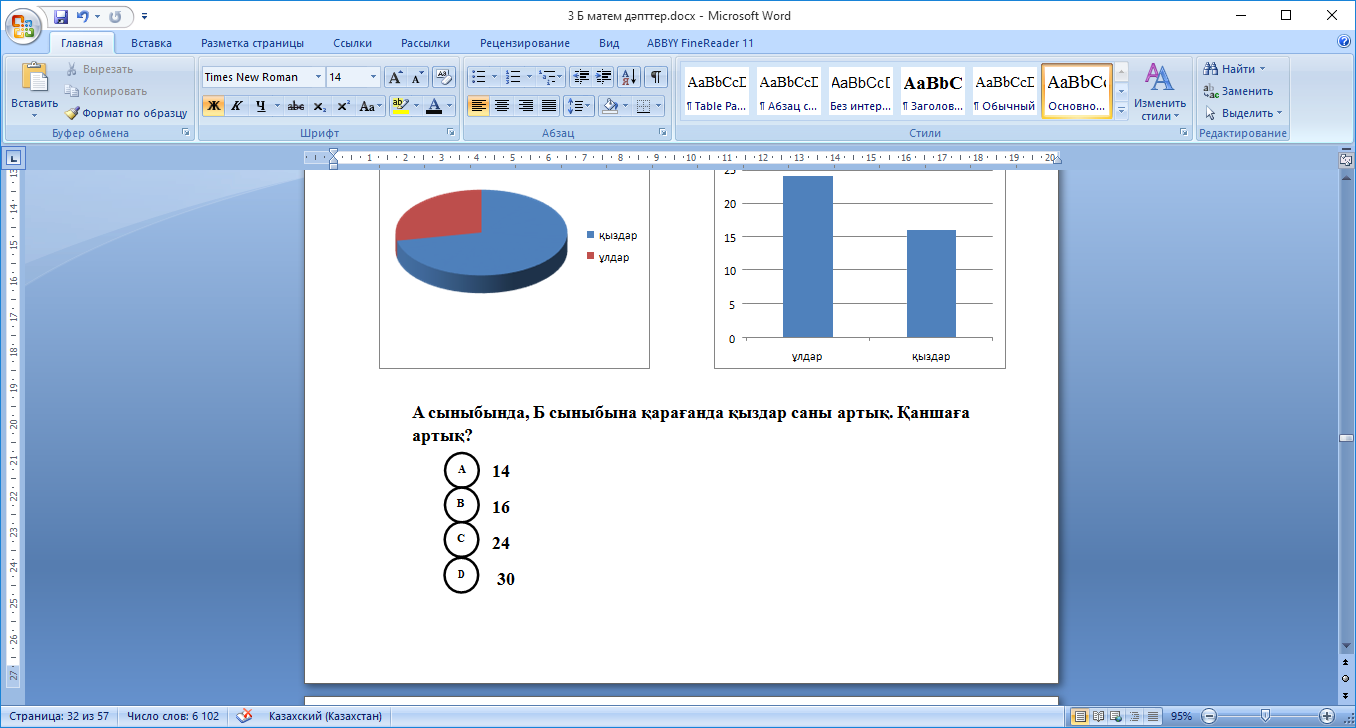Click the zoom slider
This screenshot has height=728, width=1356.
(x=1266, y=716)
